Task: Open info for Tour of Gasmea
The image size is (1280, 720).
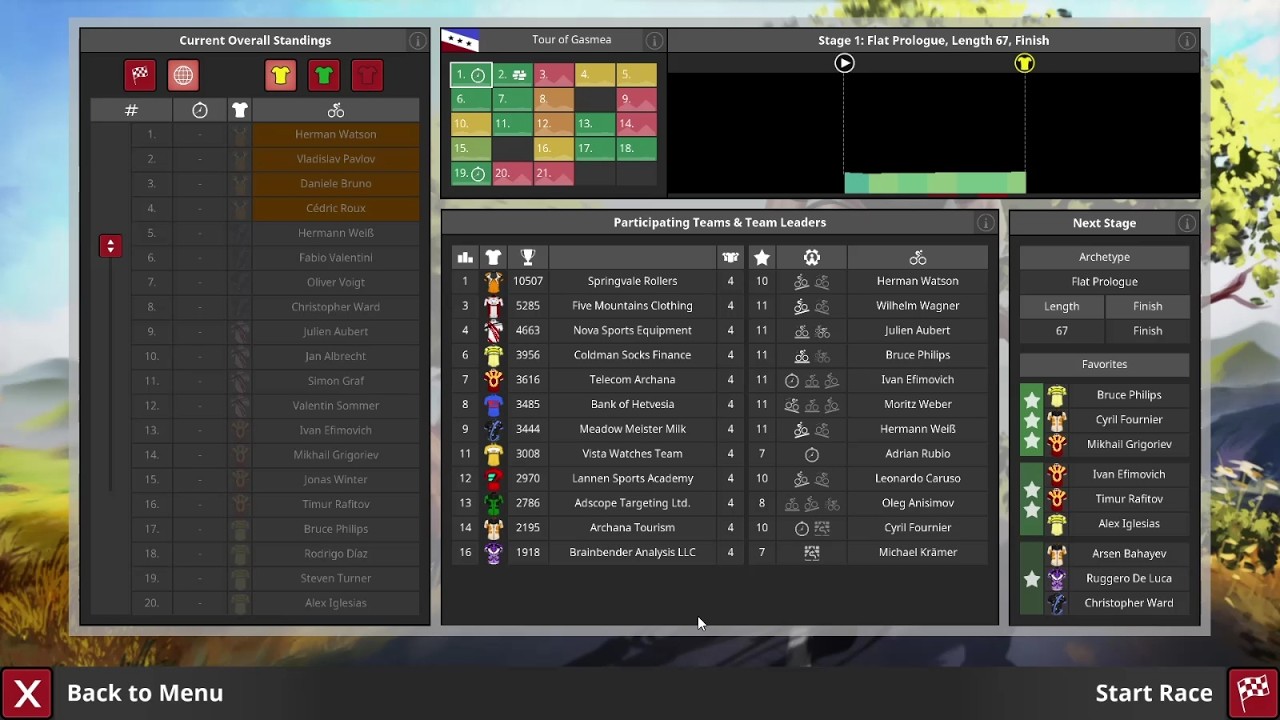Action: [653, 41]
